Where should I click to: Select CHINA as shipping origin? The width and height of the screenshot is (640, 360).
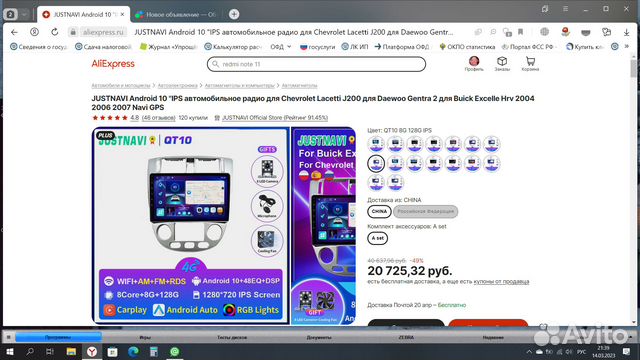(379, 211)
